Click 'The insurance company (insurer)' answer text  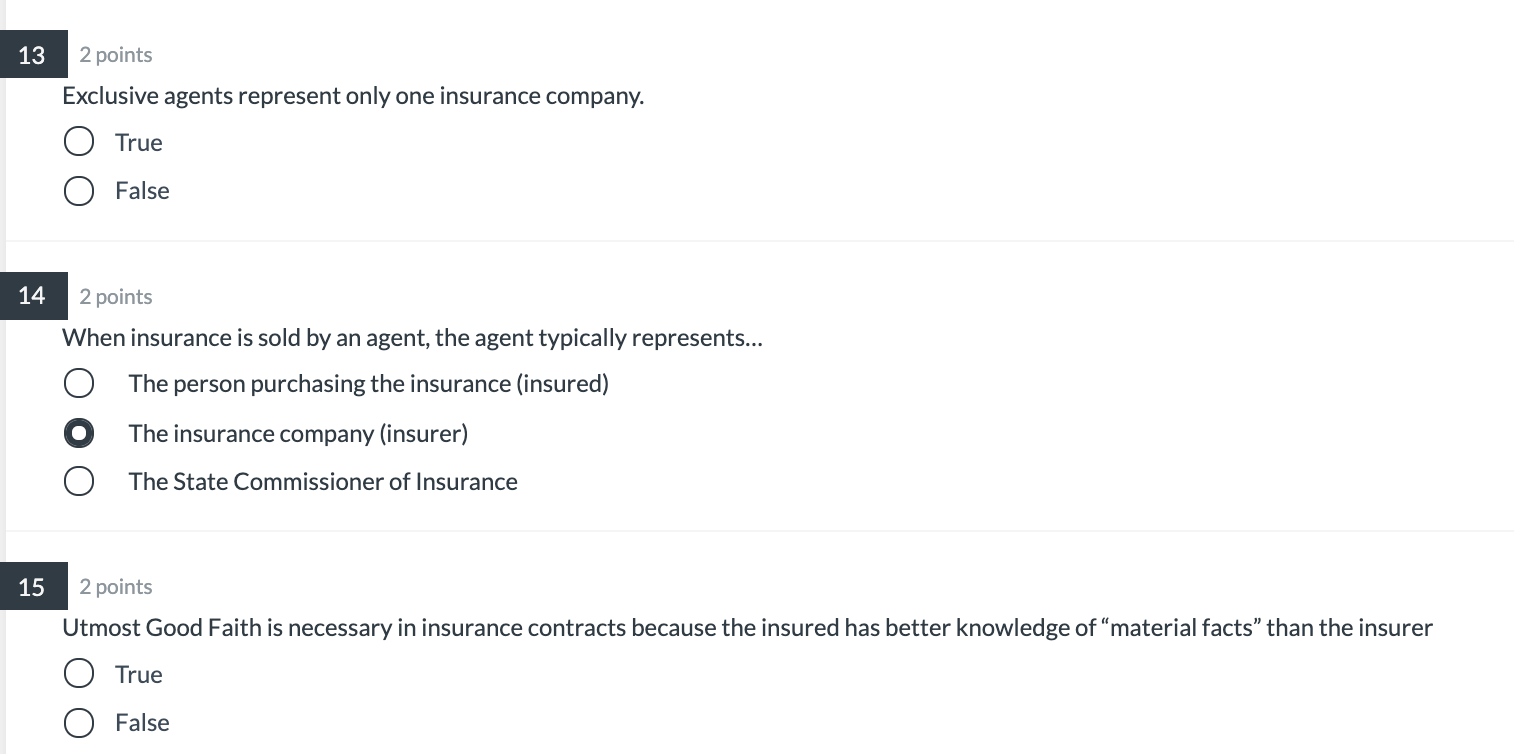(298, 433)
